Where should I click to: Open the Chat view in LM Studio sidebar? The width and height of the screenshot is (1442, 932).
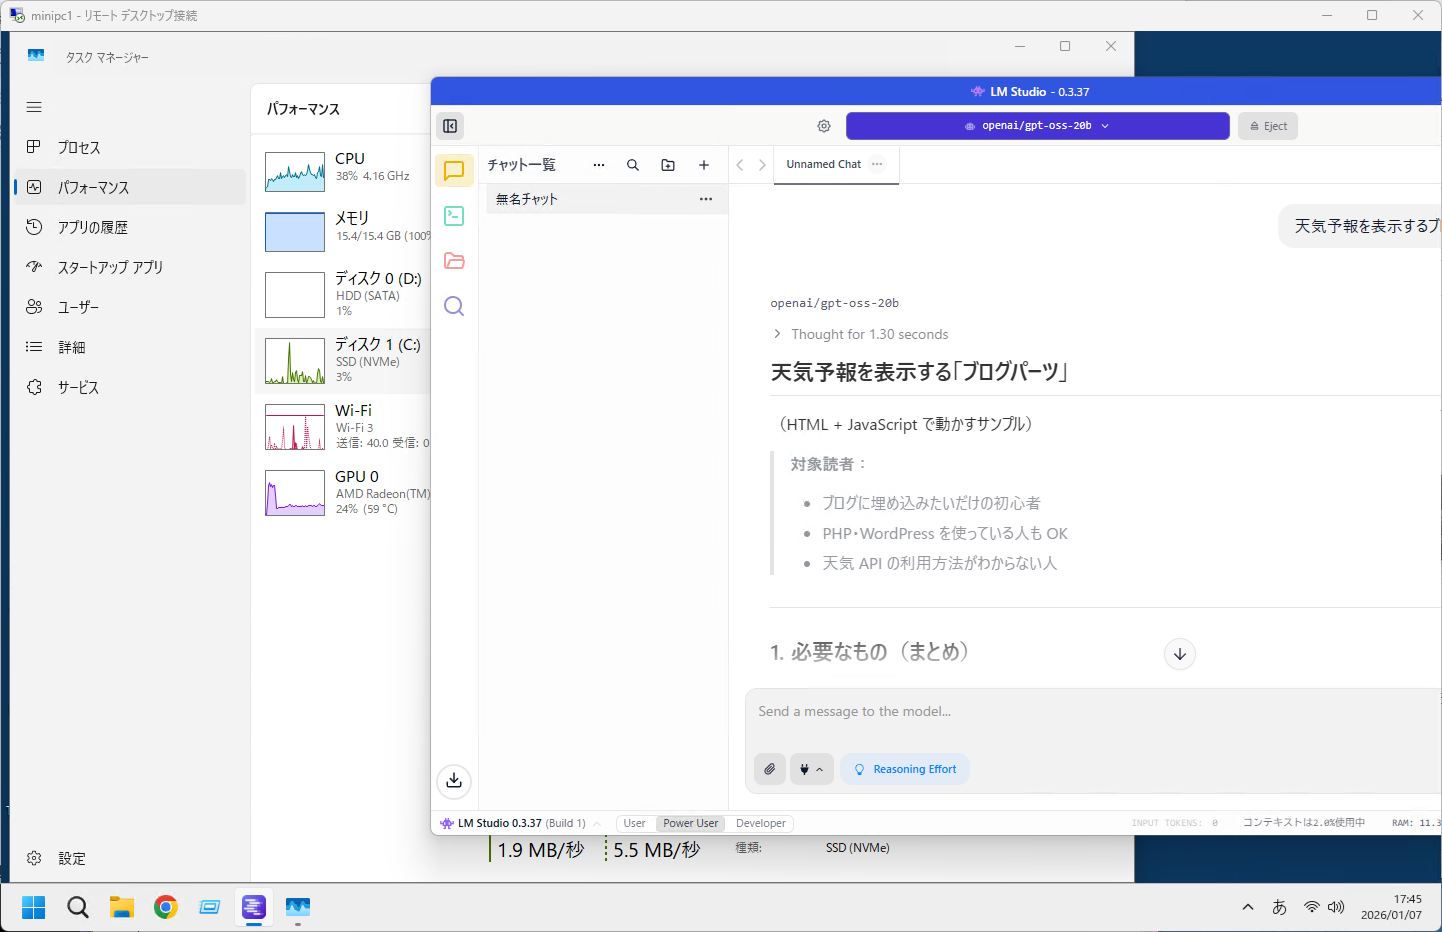[454, 171]
